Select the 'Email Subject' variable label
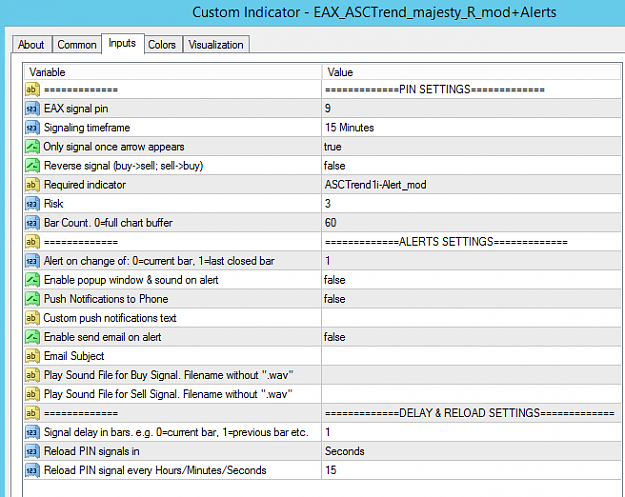 (x=74, y=356)
